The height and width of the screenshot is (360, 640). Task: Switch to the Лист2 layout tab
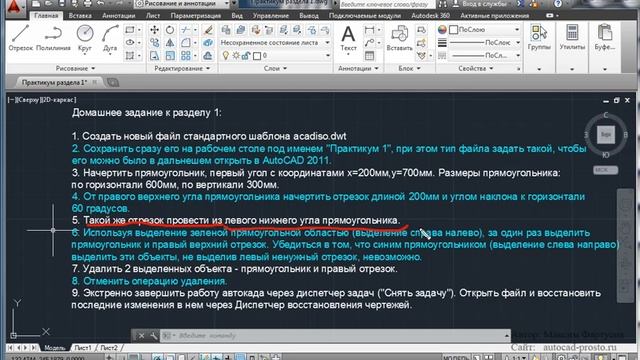click(109, 348)
